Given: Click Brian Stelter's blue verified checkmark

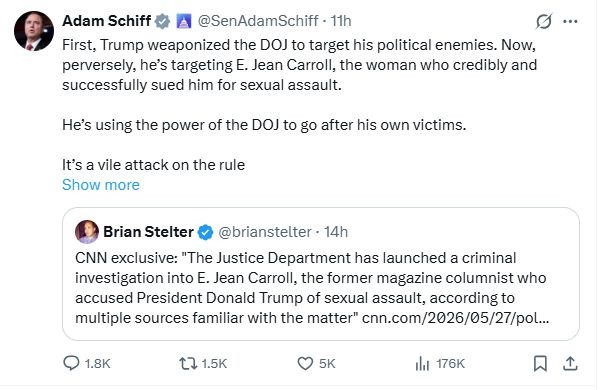Looking at the screenshot, I should coord(205,232).
